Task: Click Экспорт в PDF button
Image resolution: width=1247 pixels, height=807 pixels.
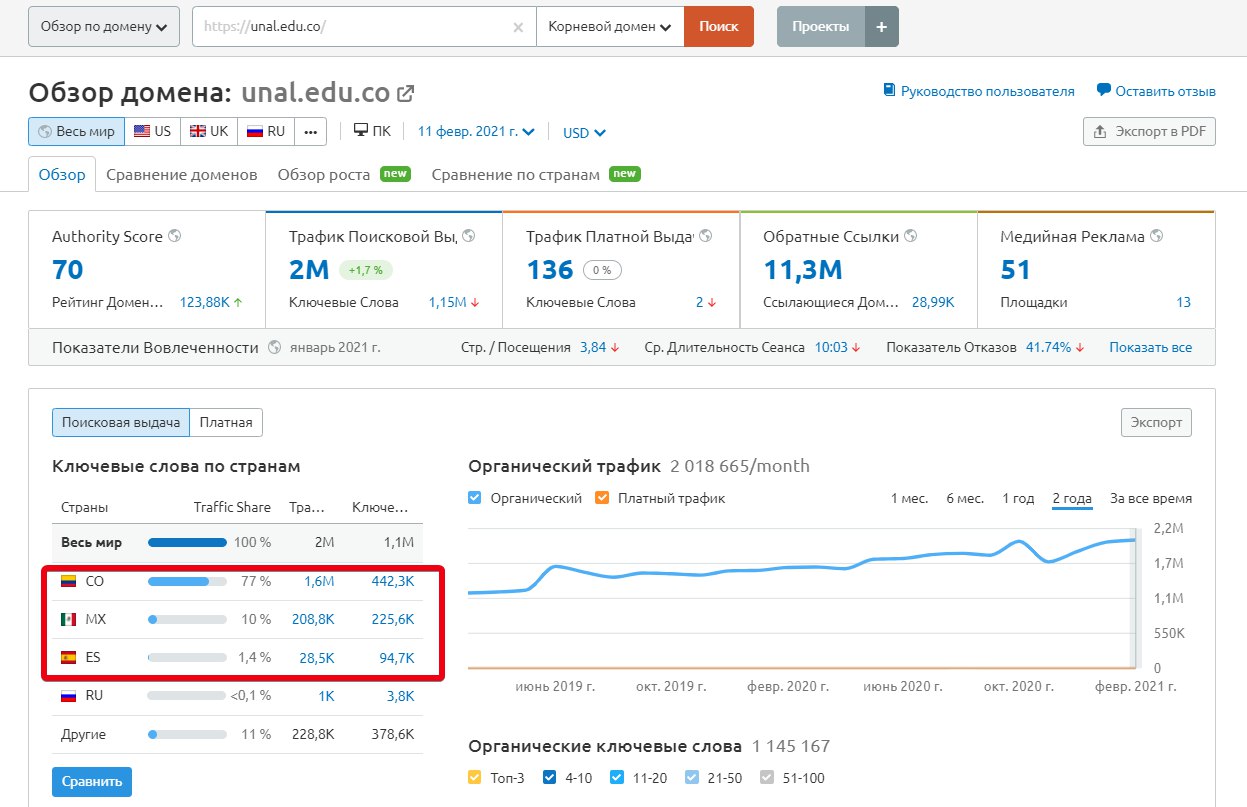Action: point(1149,131)
